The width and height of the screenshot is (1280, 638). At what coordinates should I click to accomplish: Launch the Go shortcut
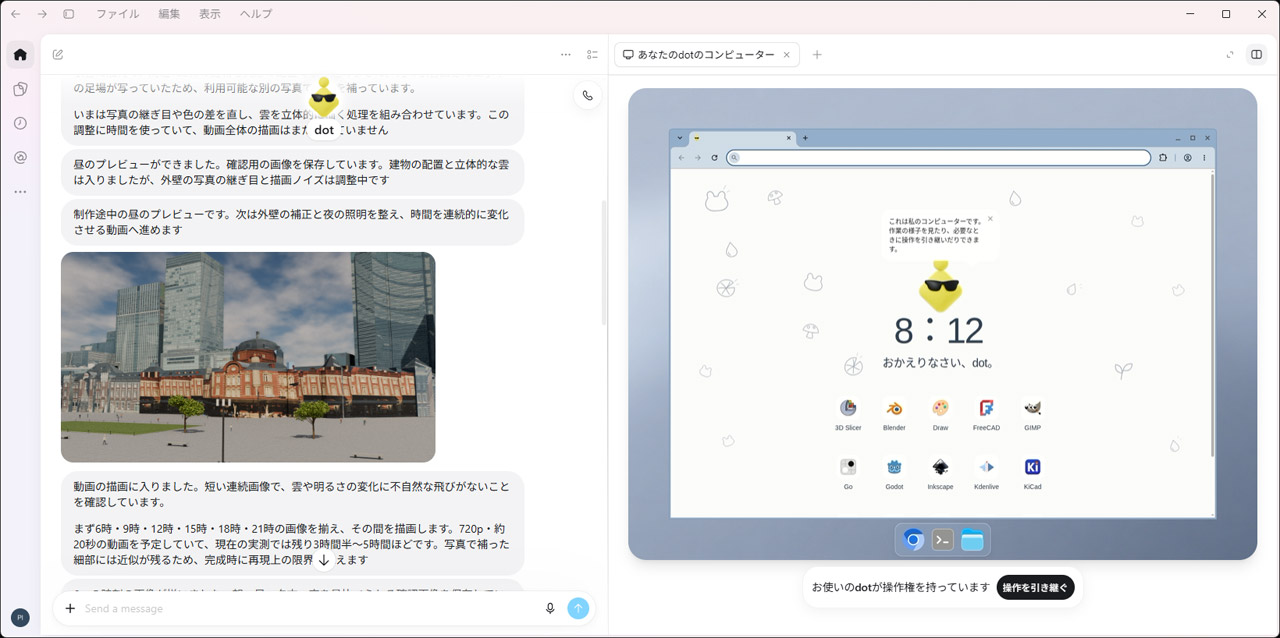click(848, 473)
